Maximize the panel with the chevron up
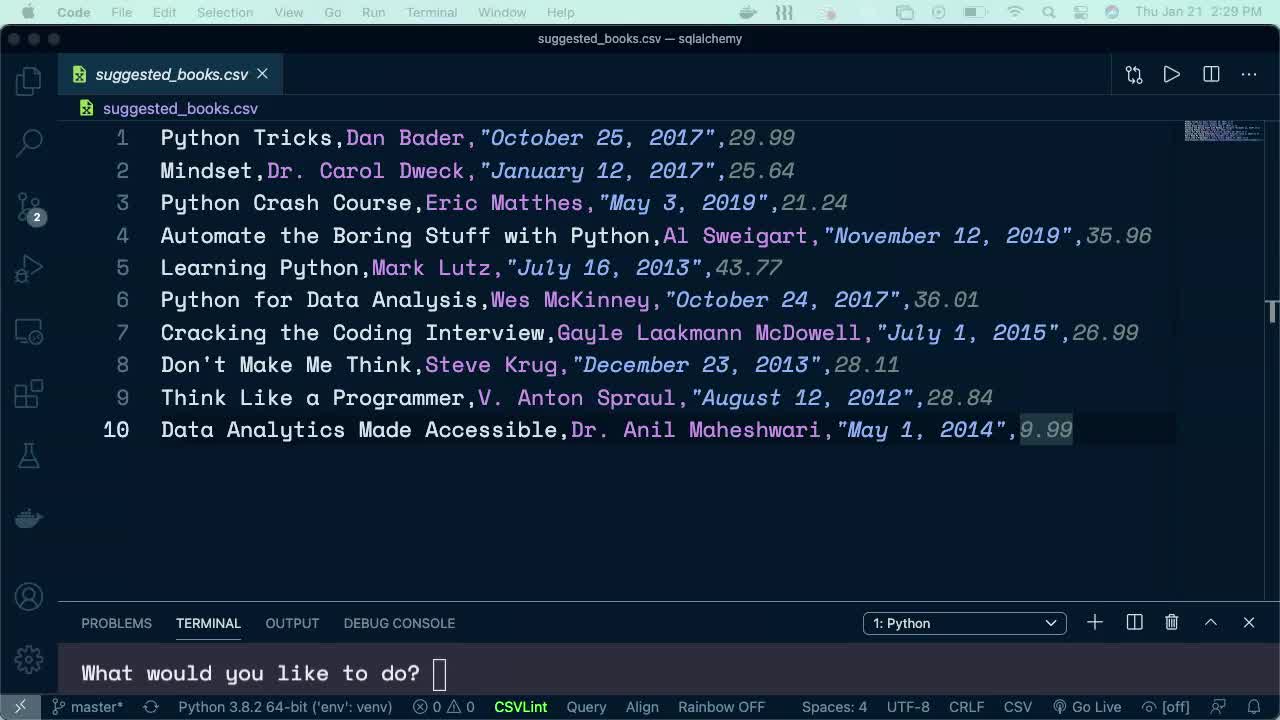The image size is (1280, 720). [1210, 623]
